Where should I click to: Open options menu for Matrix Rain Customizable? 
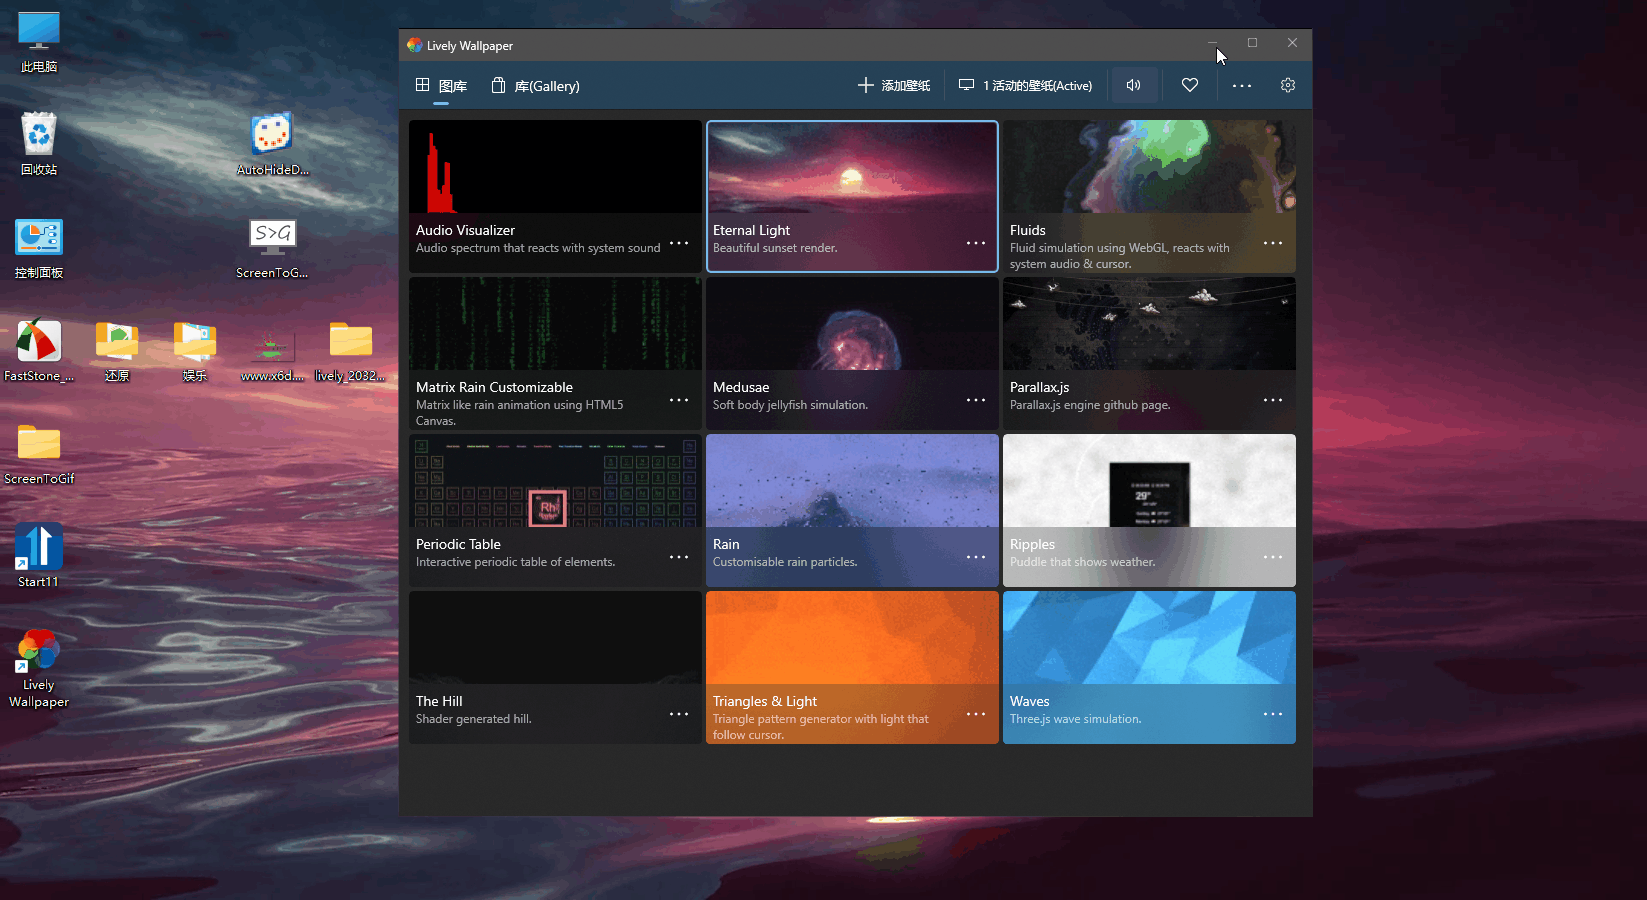pyautogui.click(x=679, y=400)
